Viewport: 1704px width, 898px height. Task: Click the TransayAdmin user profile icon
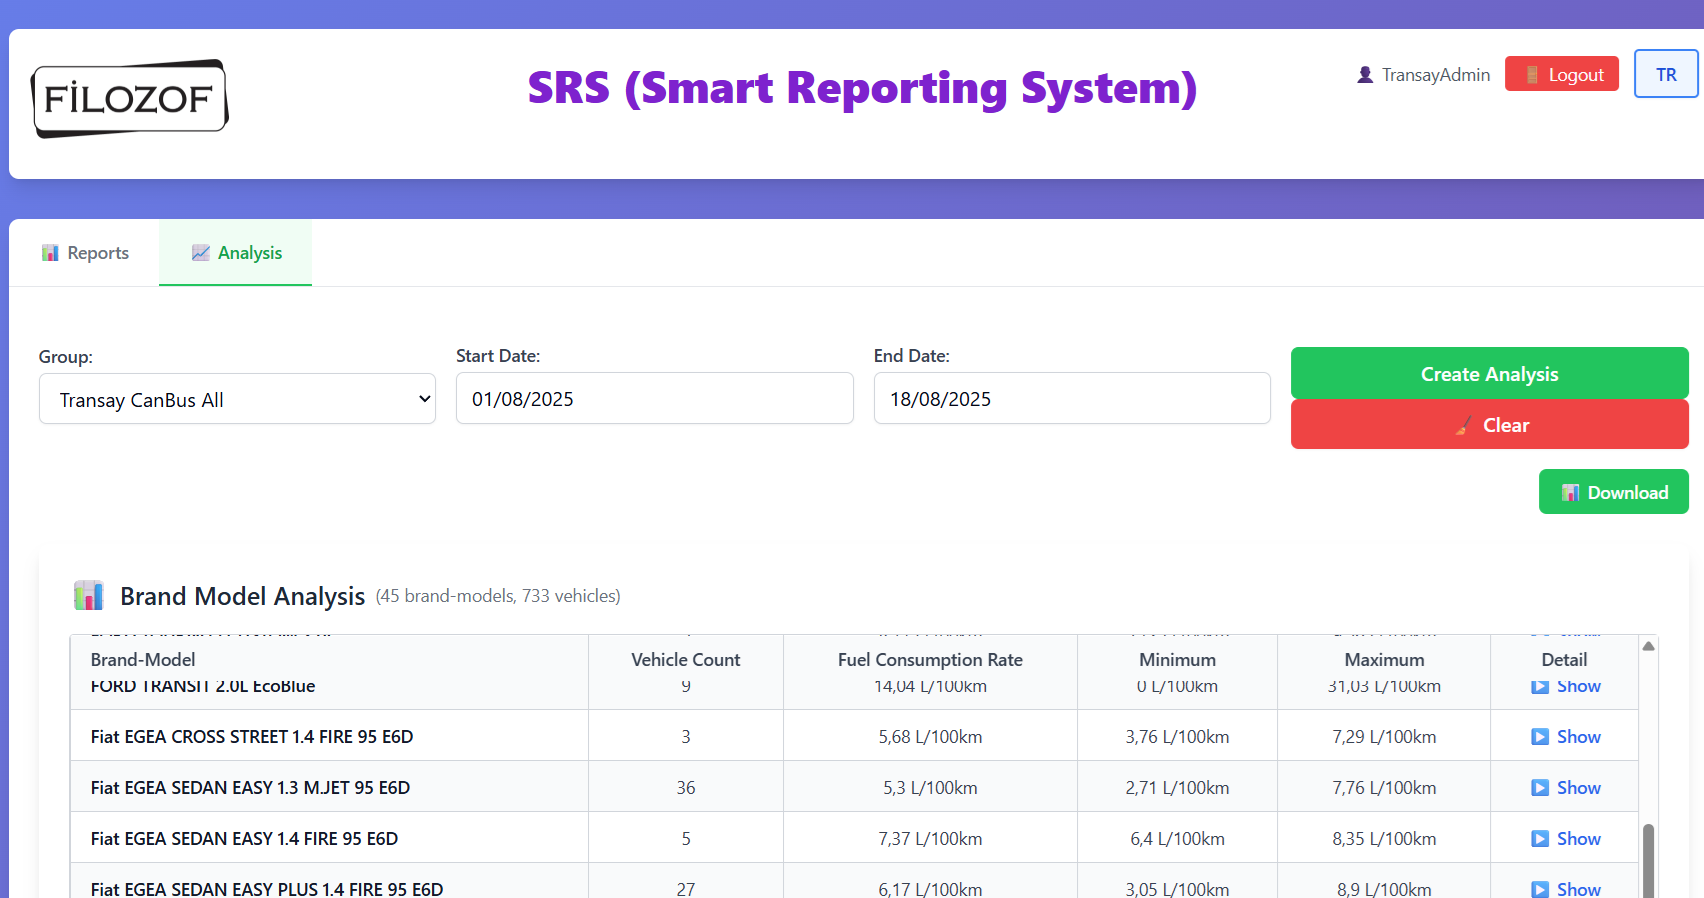[1365, 75]
